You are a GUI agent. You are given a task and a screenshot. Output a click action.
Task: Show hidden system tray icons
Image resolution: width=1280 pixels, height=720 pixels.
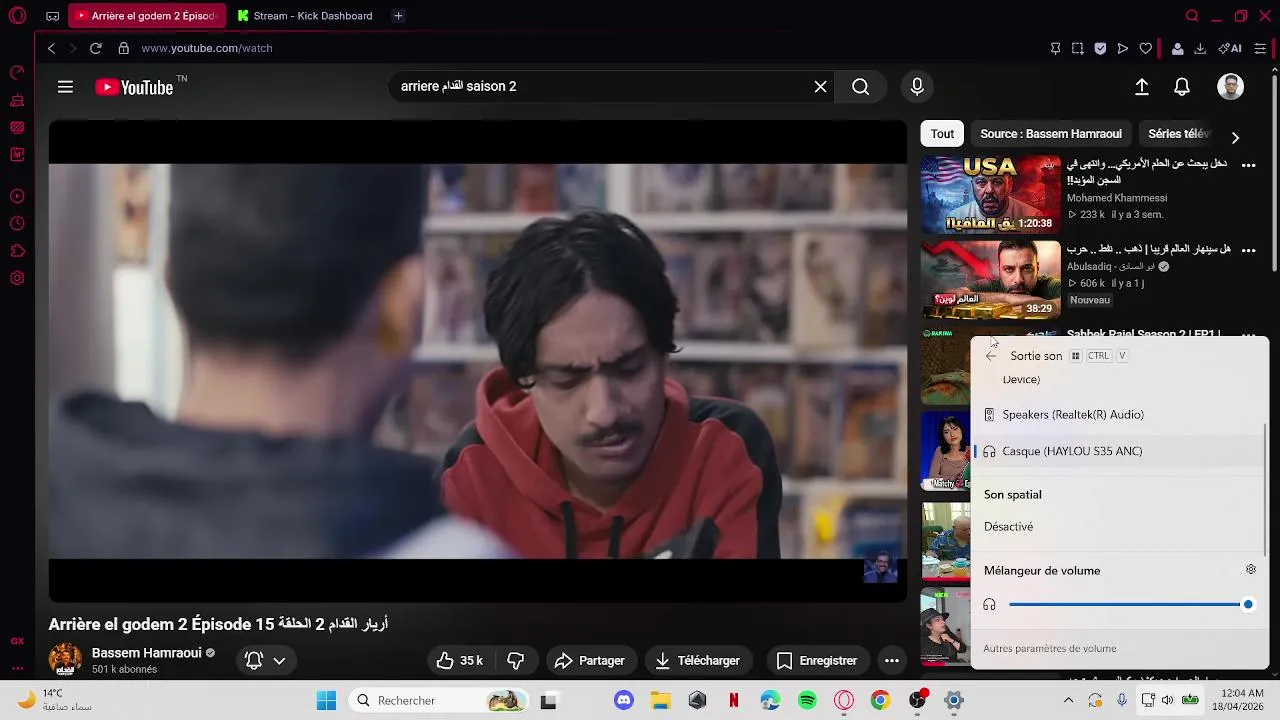(x=1068, y=701)
